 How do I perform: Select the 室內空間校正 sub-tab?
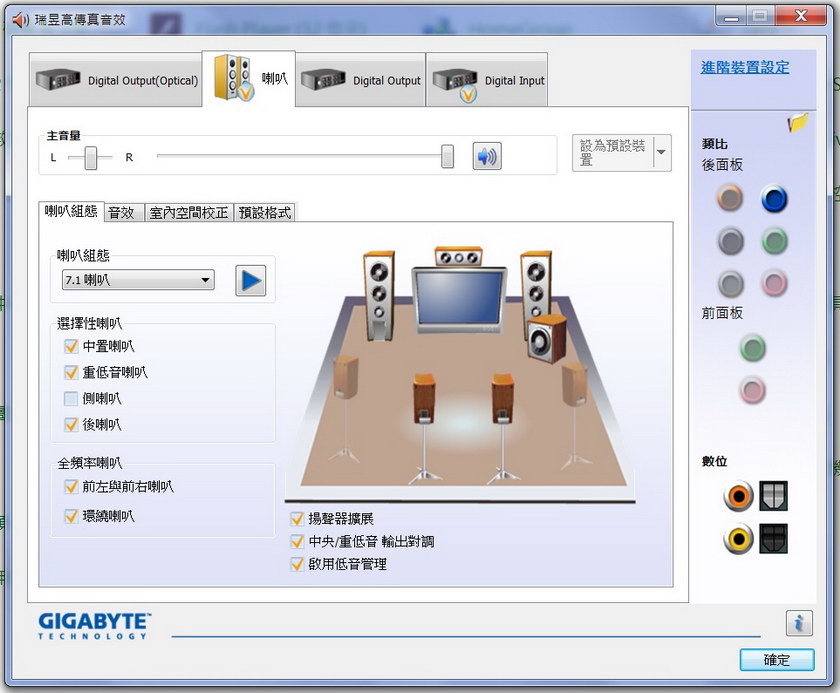[189, 213]
